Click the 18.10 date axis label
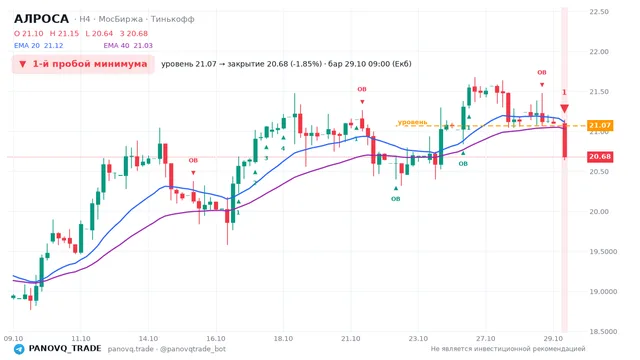 tap(283, 339)
